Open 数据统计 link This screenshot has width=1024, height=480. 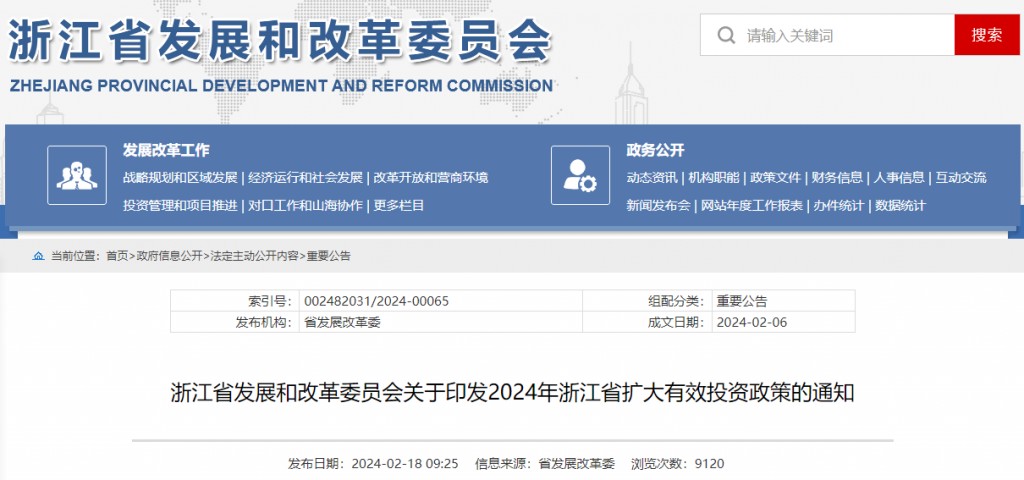pyautogui.click(x=901, y=205)
